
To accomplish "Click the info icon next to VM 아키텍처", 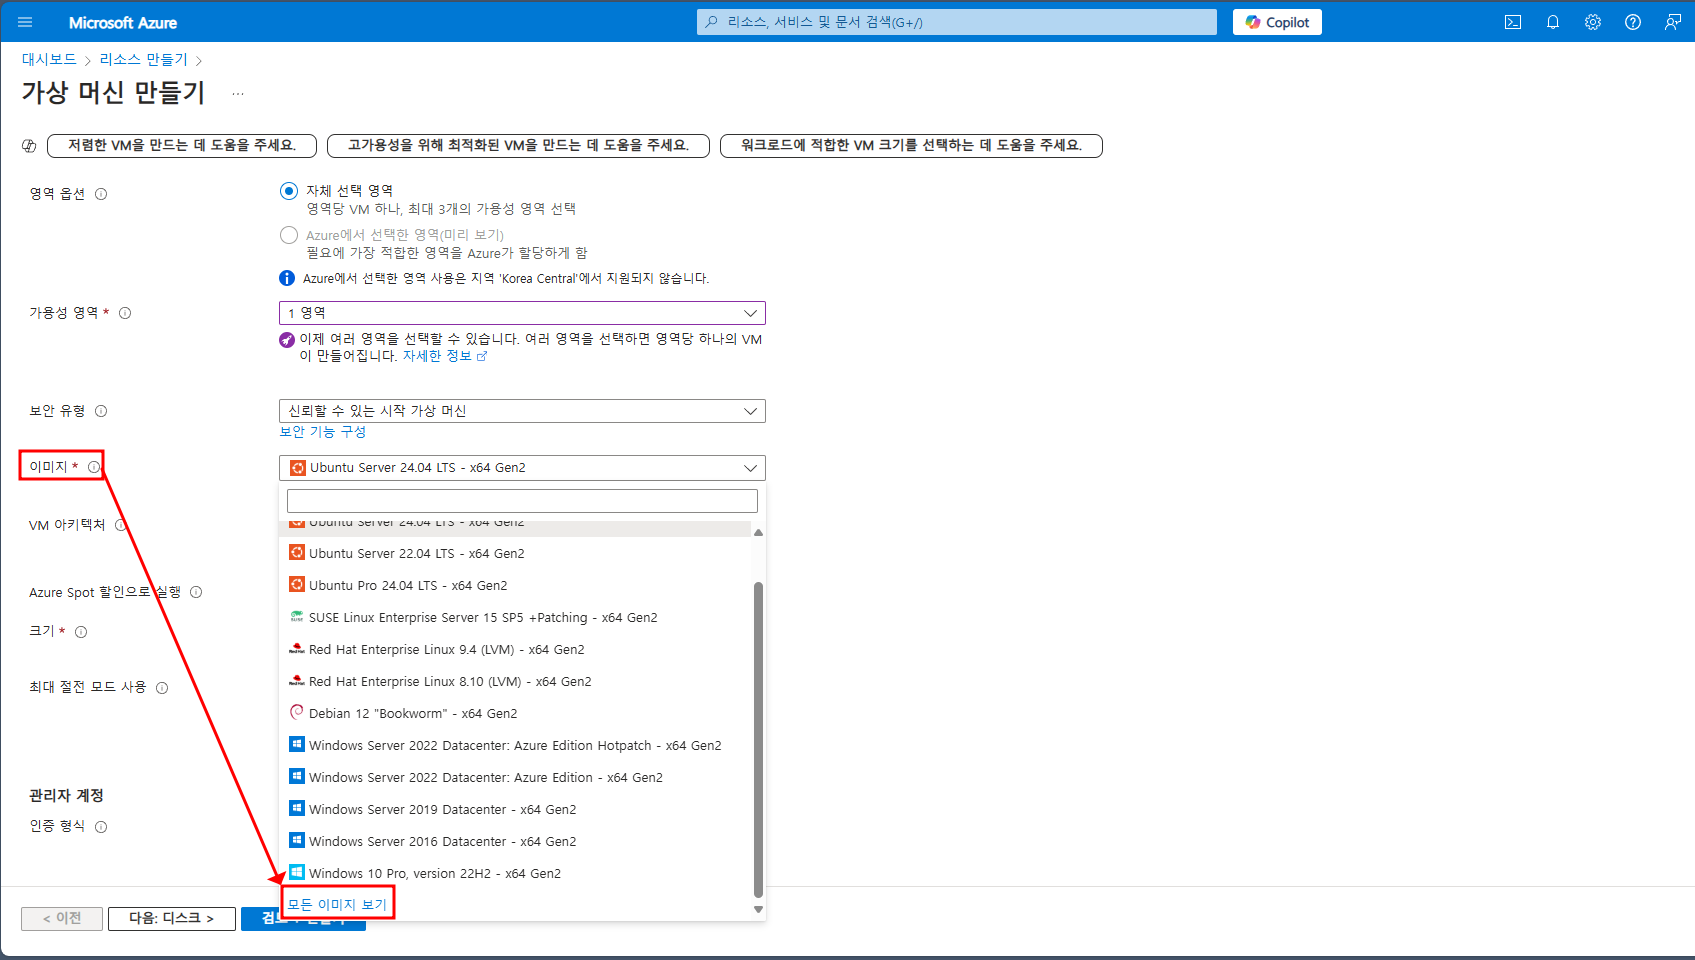I will [x=120, y=525].
